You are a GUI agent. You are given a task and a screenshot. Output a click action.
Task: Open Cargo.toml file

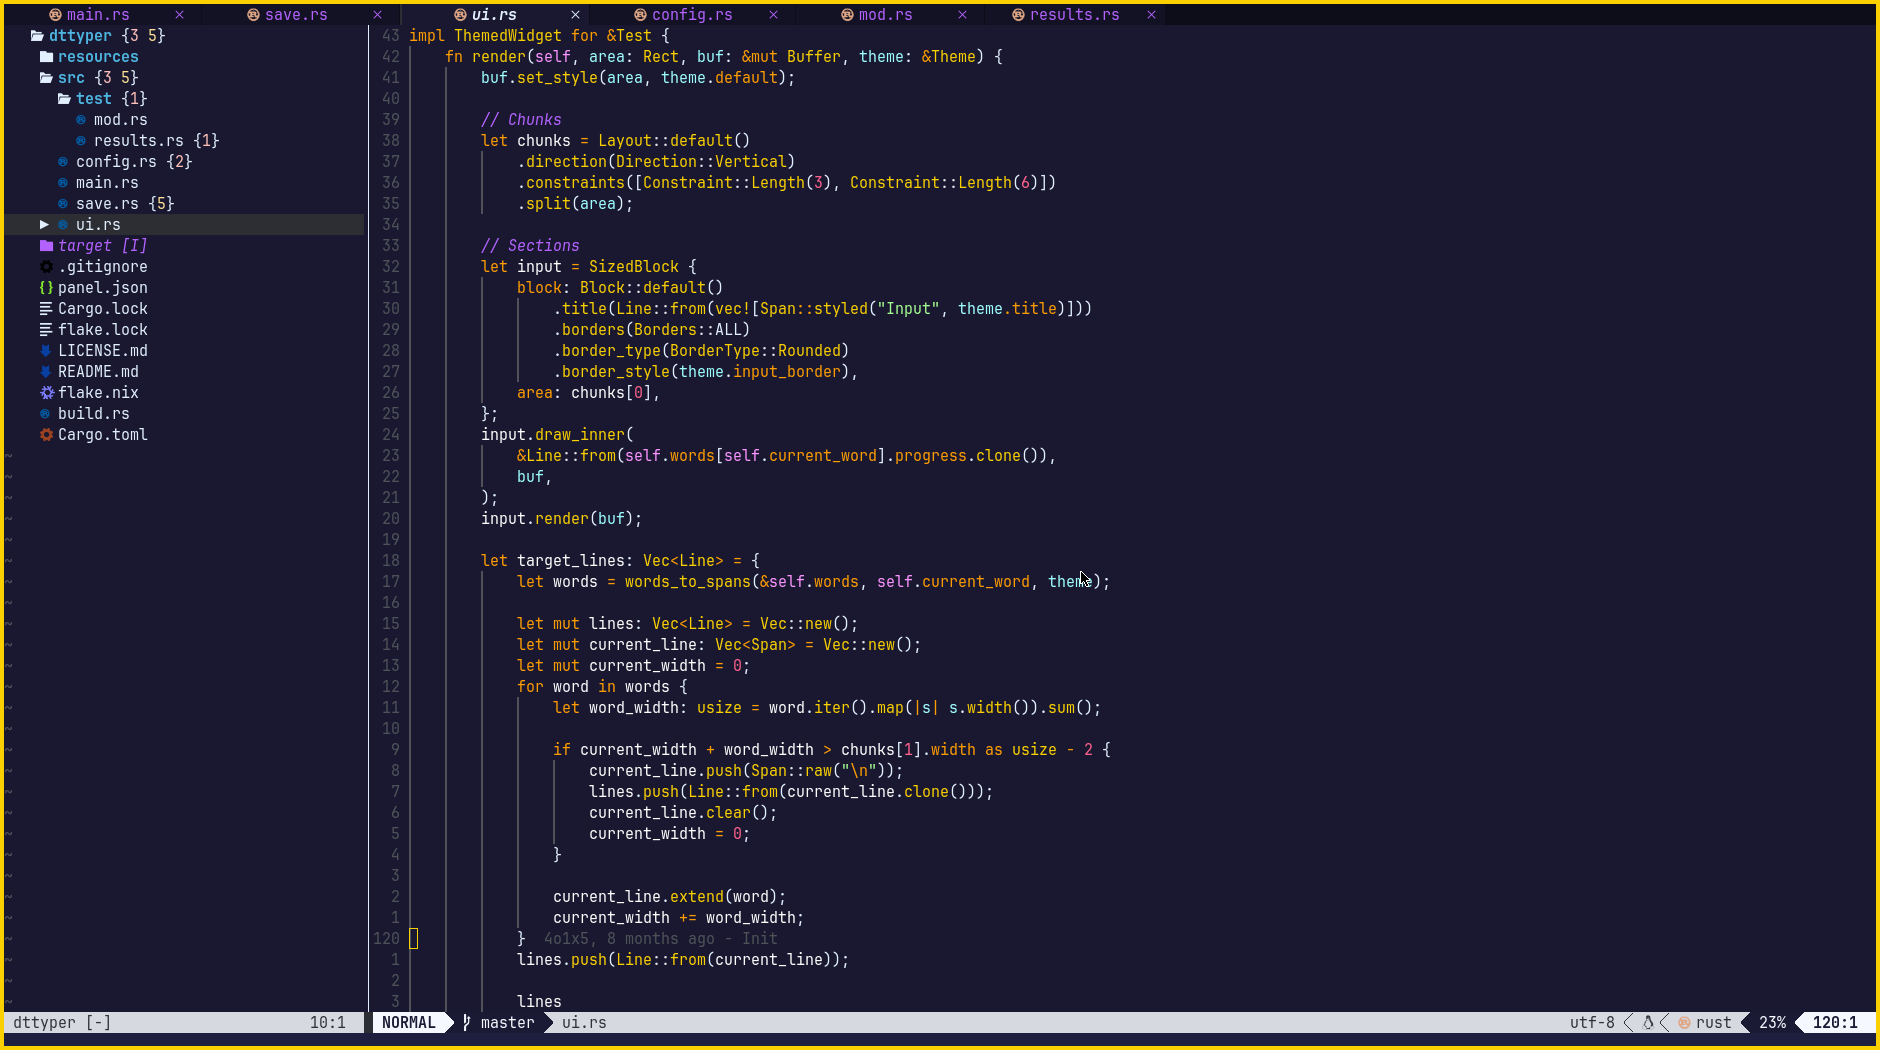pos(102,435)
